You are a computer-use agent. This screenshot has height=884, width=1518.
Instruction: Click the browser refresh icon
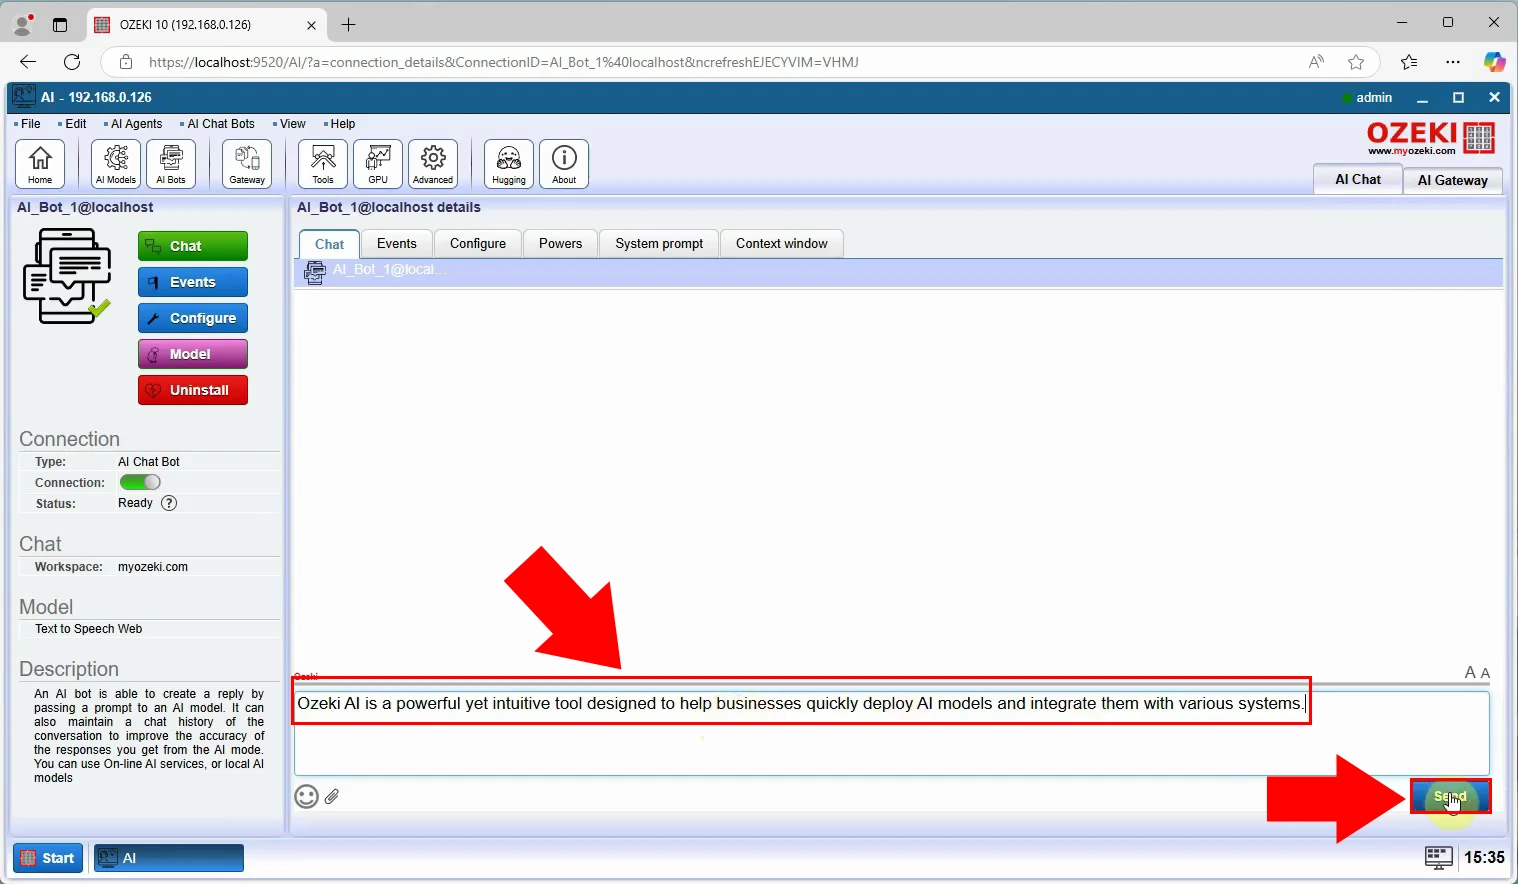coord(72,62)
